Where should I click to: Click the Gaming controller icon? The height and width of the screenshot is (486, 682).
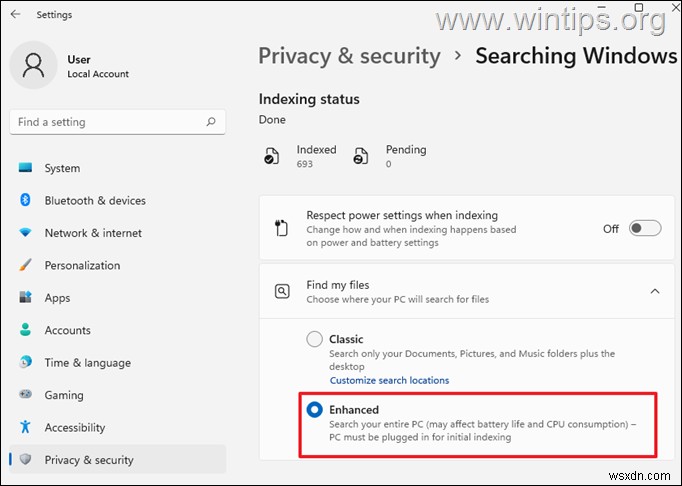click(x=25, y=395)
